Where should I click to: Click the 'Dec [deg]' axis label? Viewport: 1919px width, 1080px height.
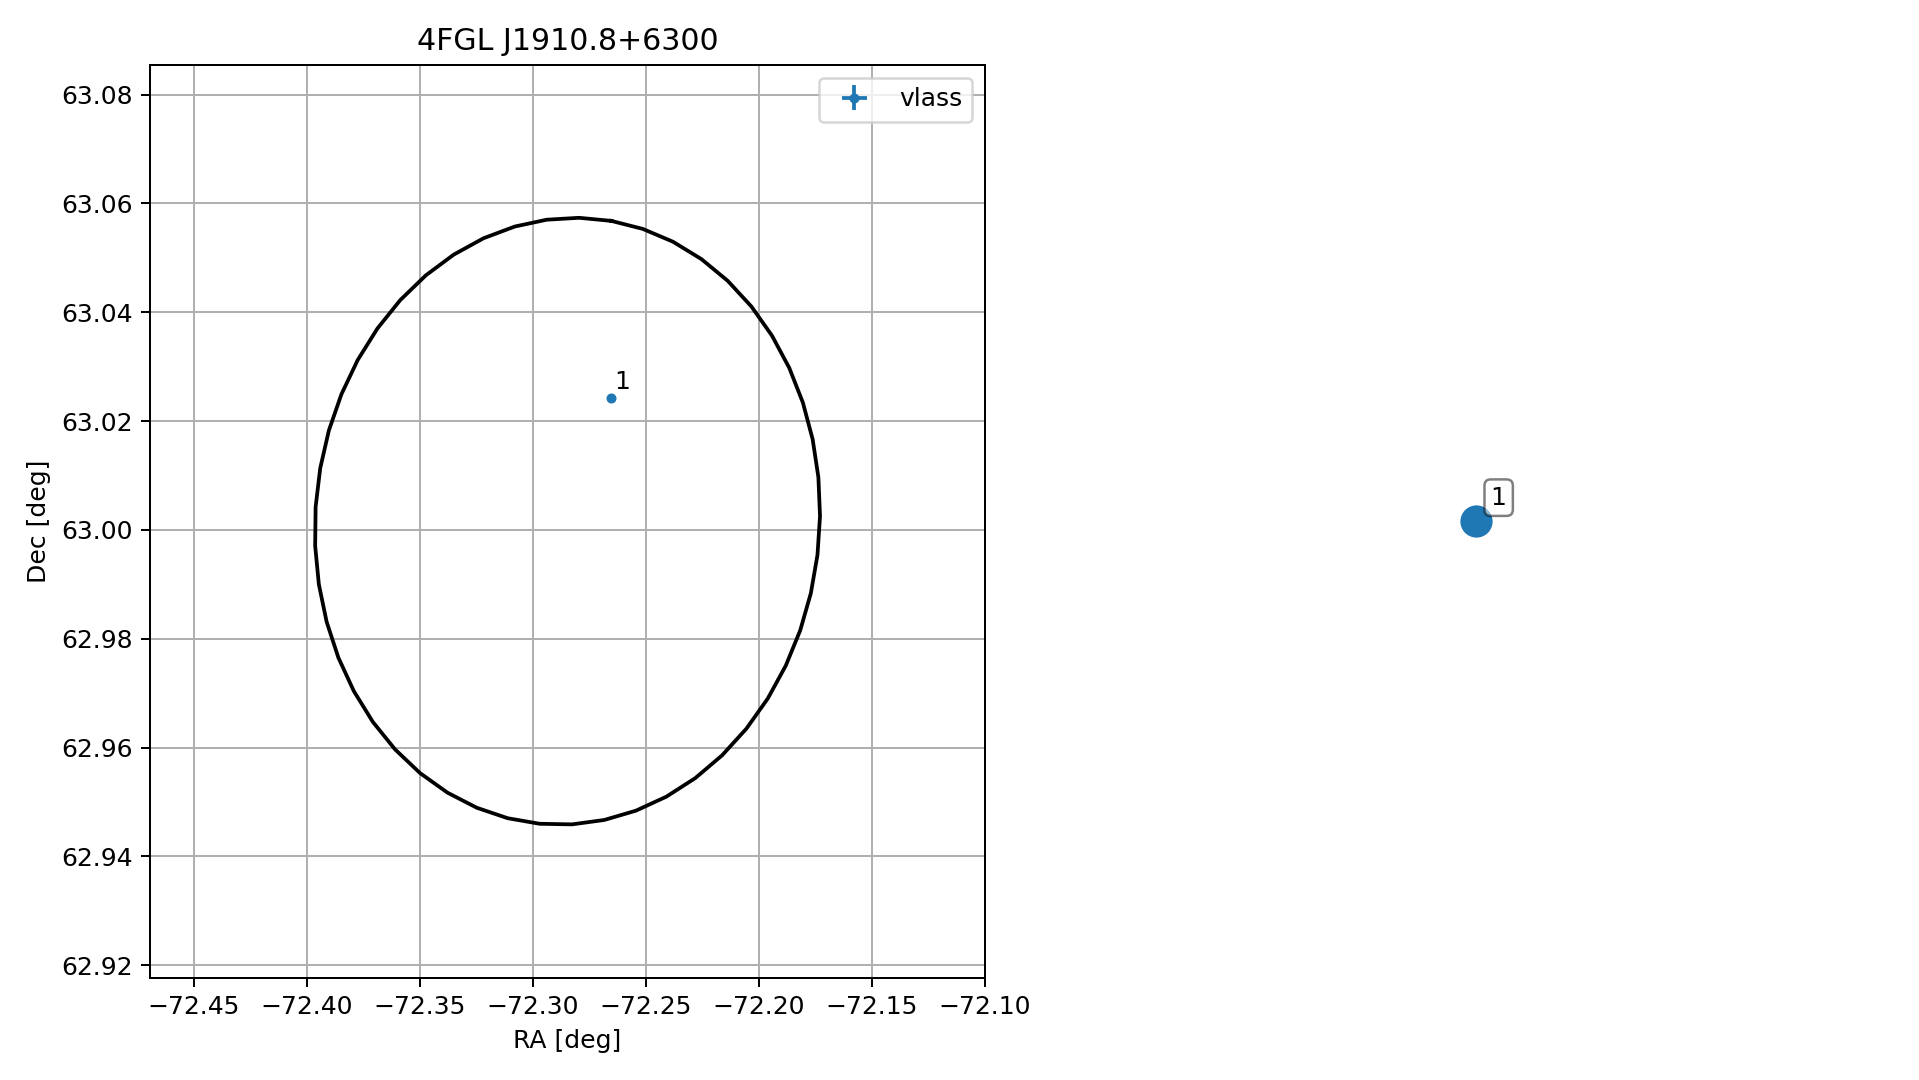click(x=37, y=522)
